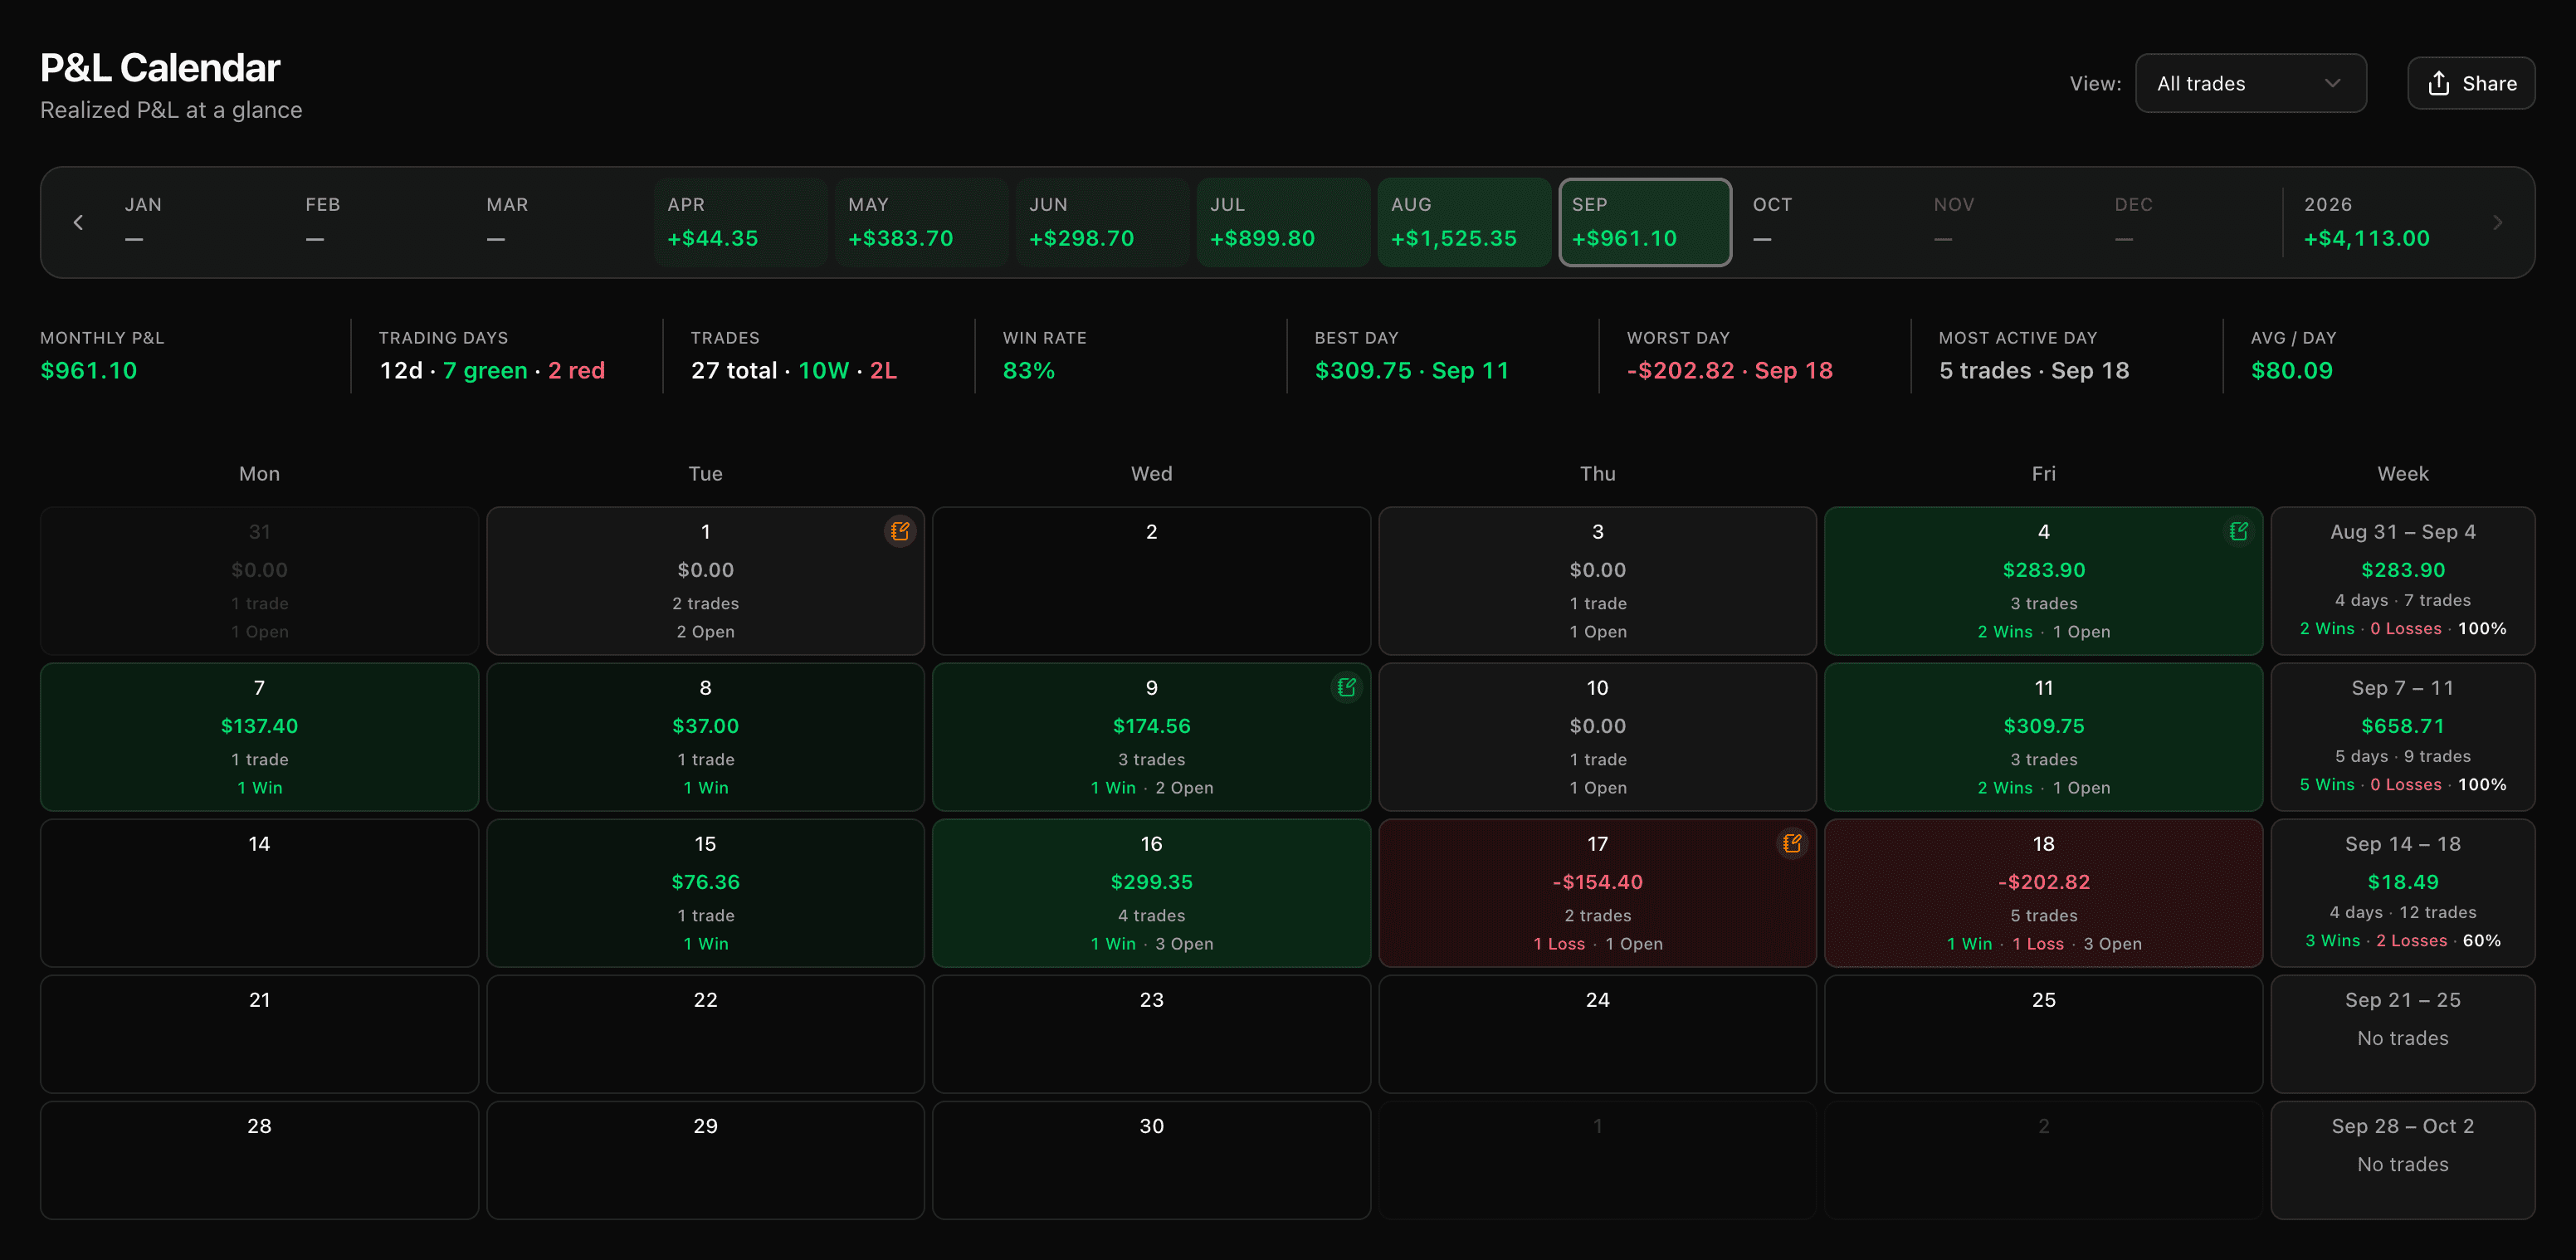Open the note icon on Sep 1

coord(900,531)
